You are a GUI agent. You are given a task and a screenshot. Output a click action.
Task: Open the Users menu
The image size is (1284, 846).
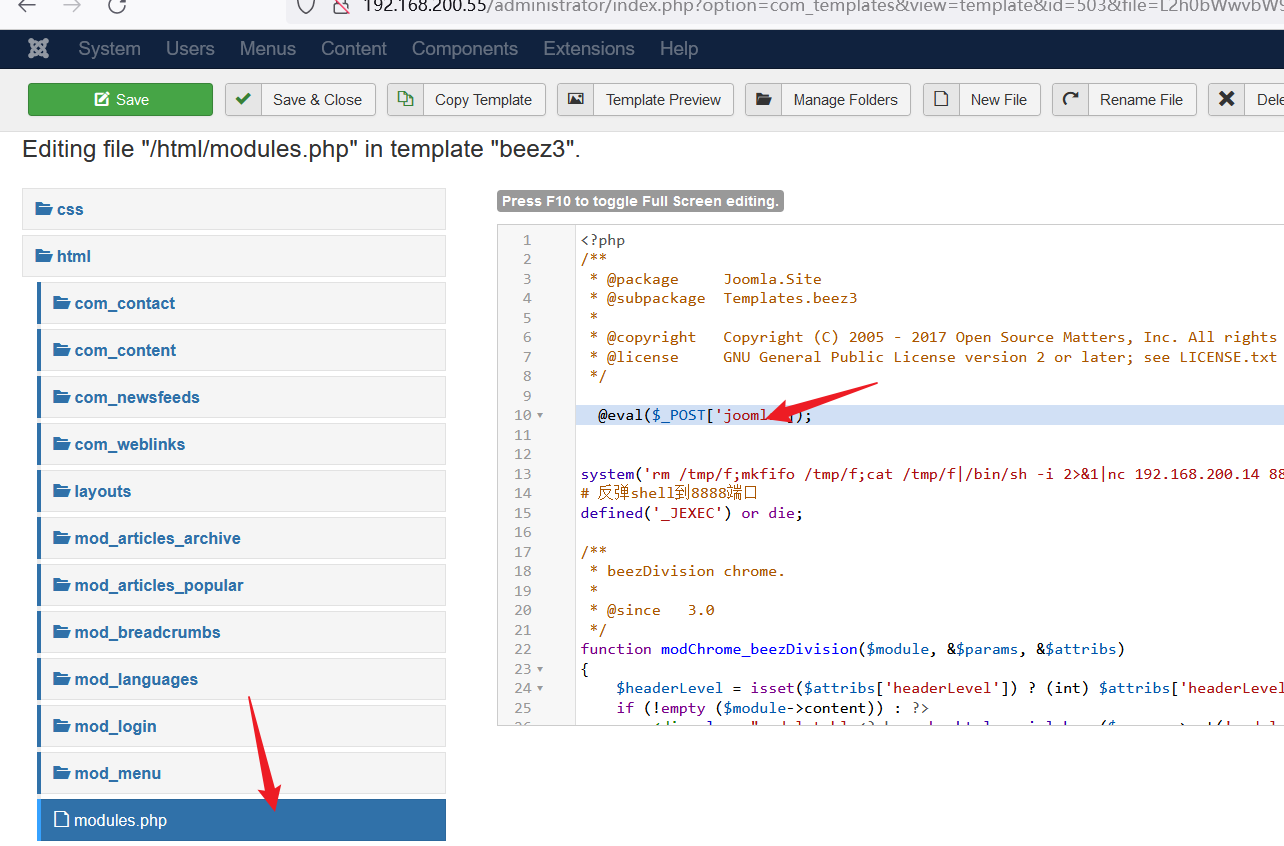[190, 48]
